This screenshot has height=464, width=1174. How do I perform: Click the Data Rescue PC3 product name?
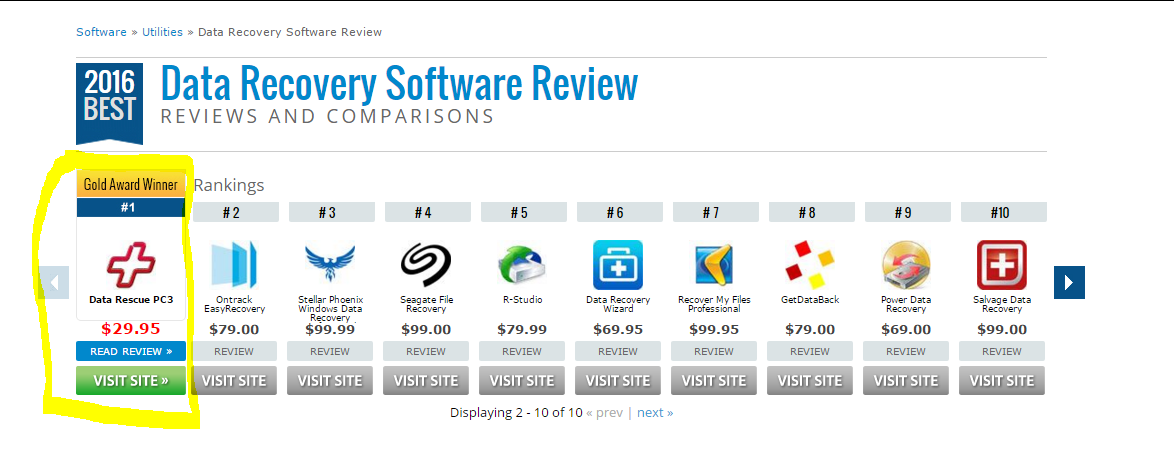131,299
